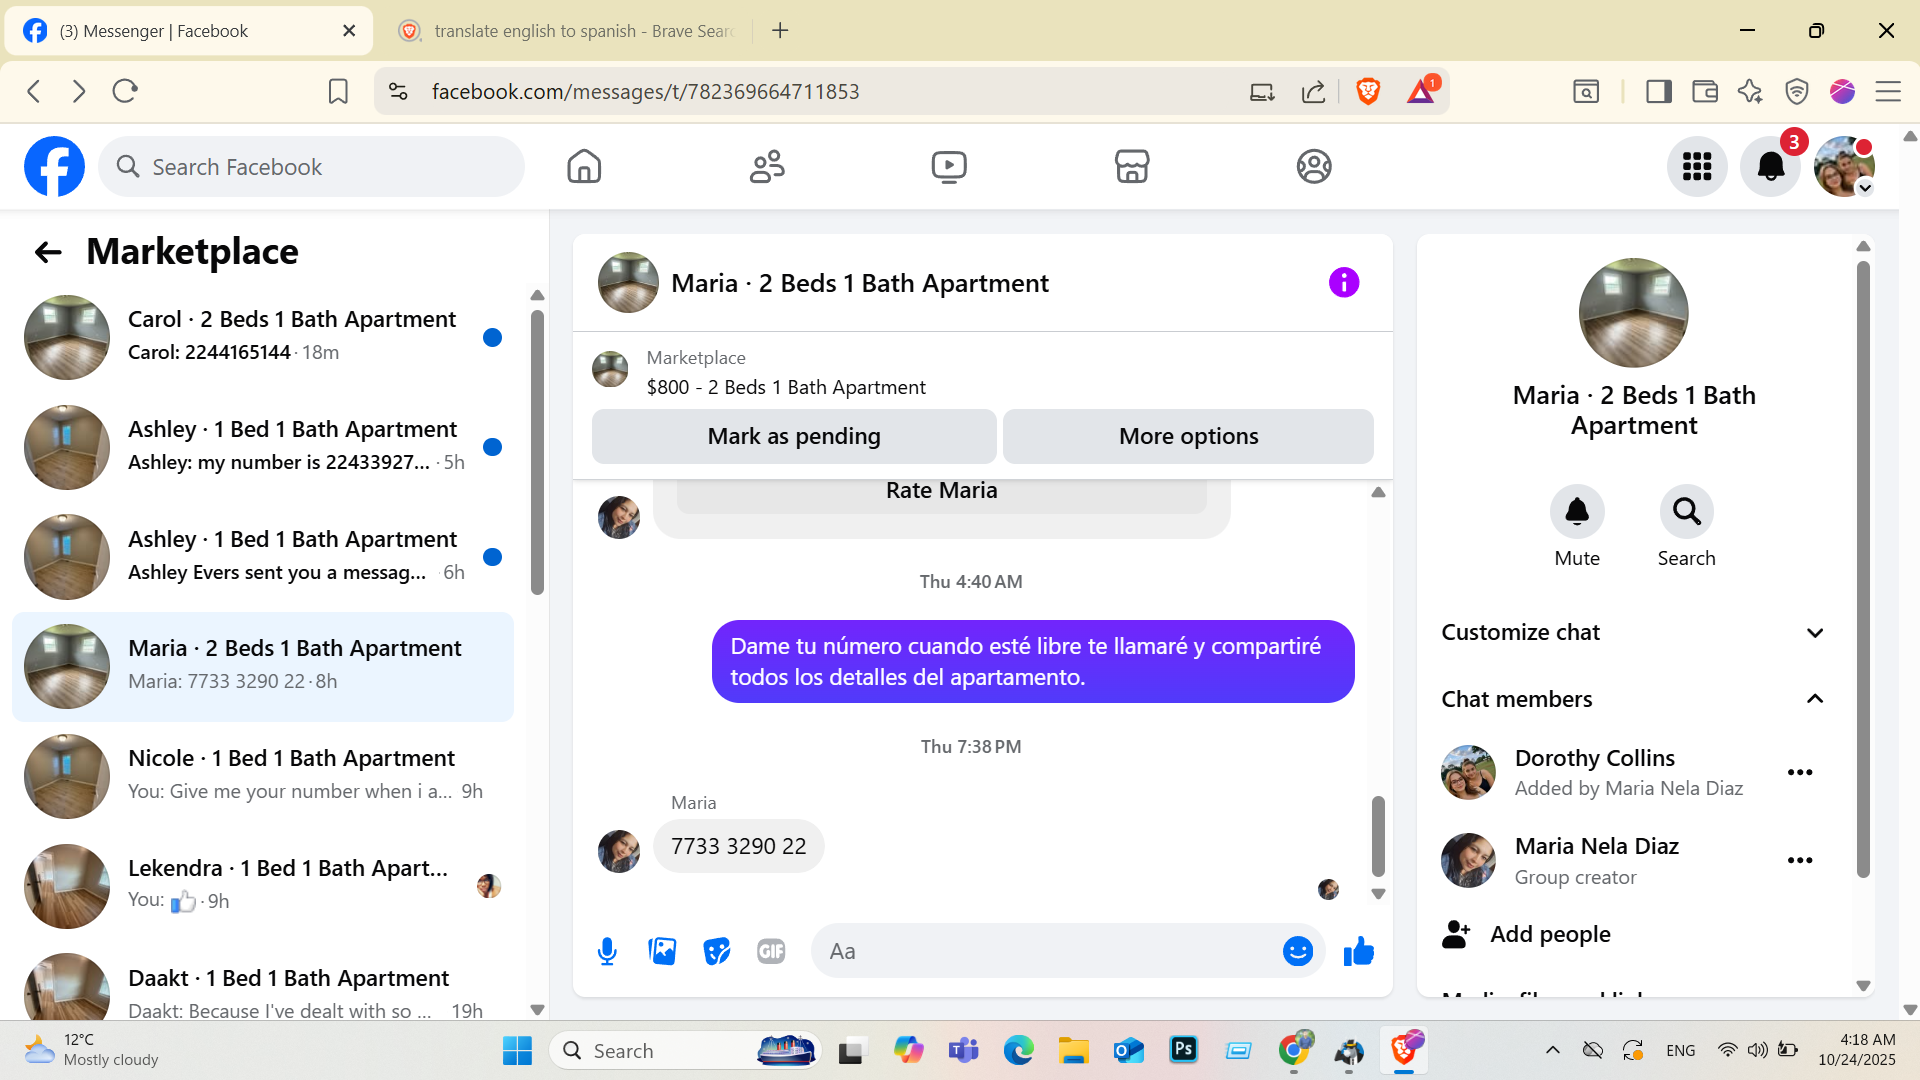Open the Friends icon in top navigation

point(767,166)
